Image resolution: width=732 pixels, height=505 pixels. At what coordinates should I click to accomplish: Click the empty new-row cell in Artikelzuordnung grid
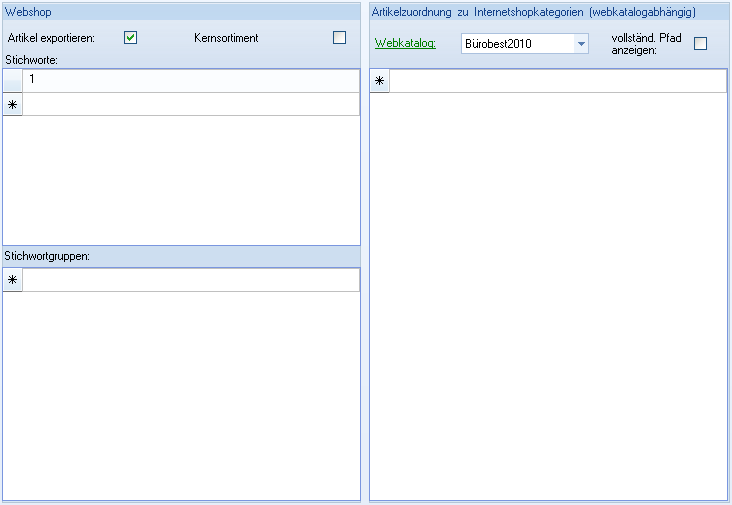pos(557,81)
